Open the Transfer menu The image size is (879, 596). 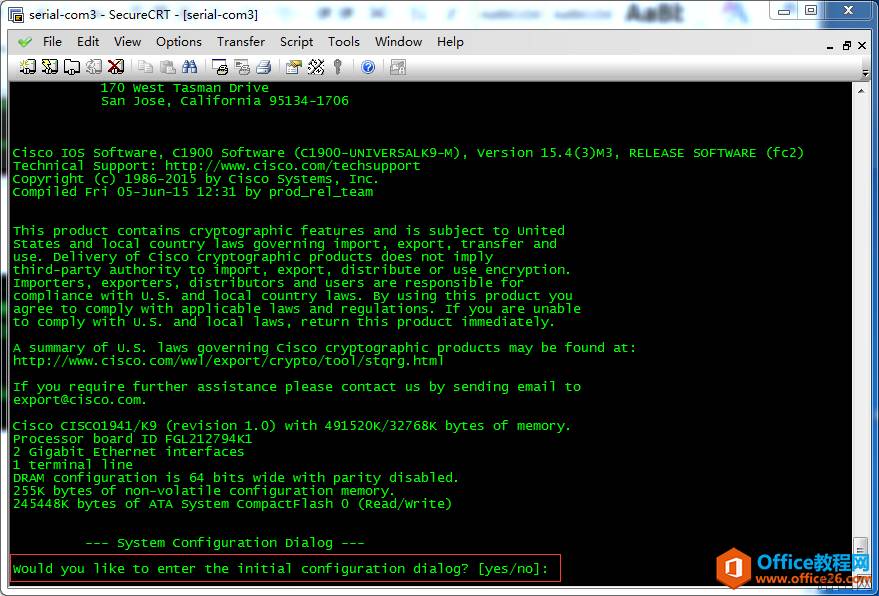coord(241,41)
